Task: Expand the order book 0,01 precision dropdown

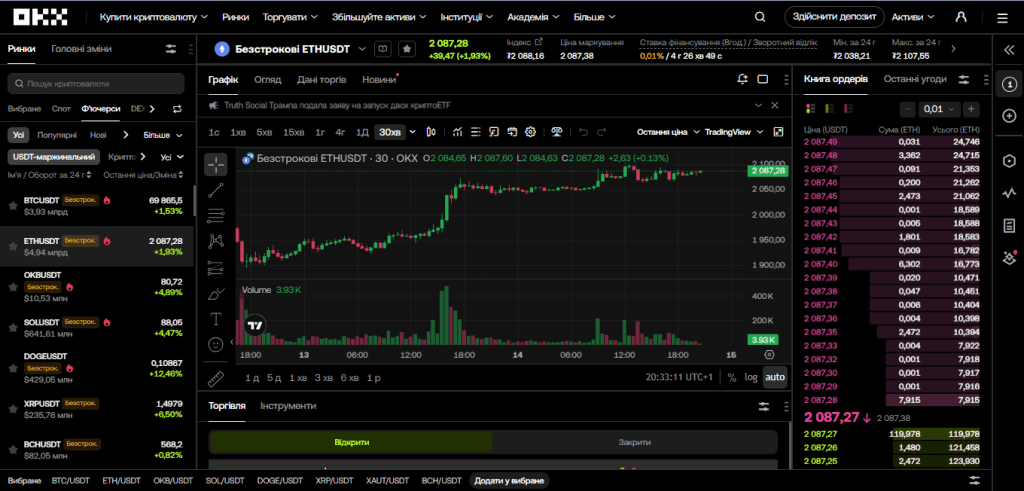Action: click(x=940, y=109)
